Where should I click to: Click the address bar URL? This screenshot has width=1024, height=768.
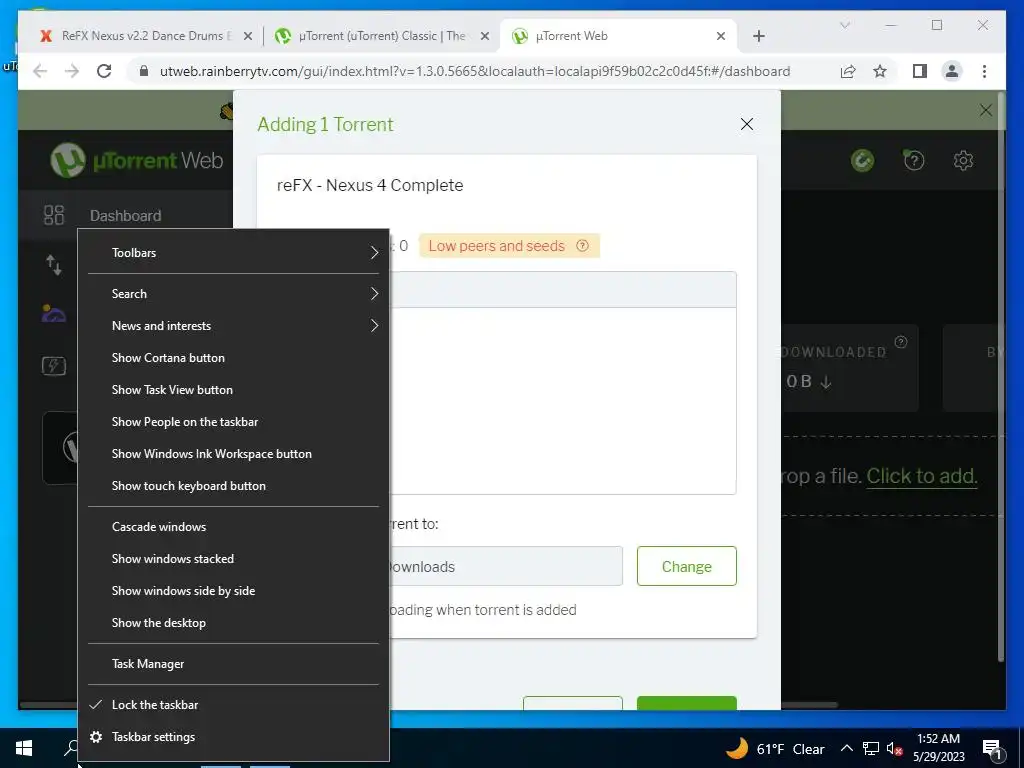tap(475, 71)
